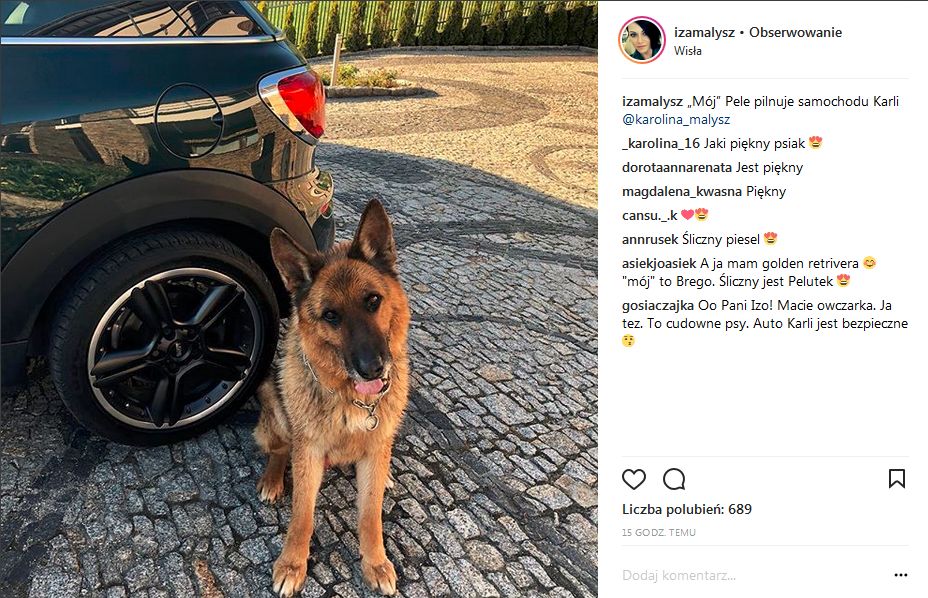Open the 15 godz. temu timestamp link
This screenshot has height=598, width=928.
point(659,532)
